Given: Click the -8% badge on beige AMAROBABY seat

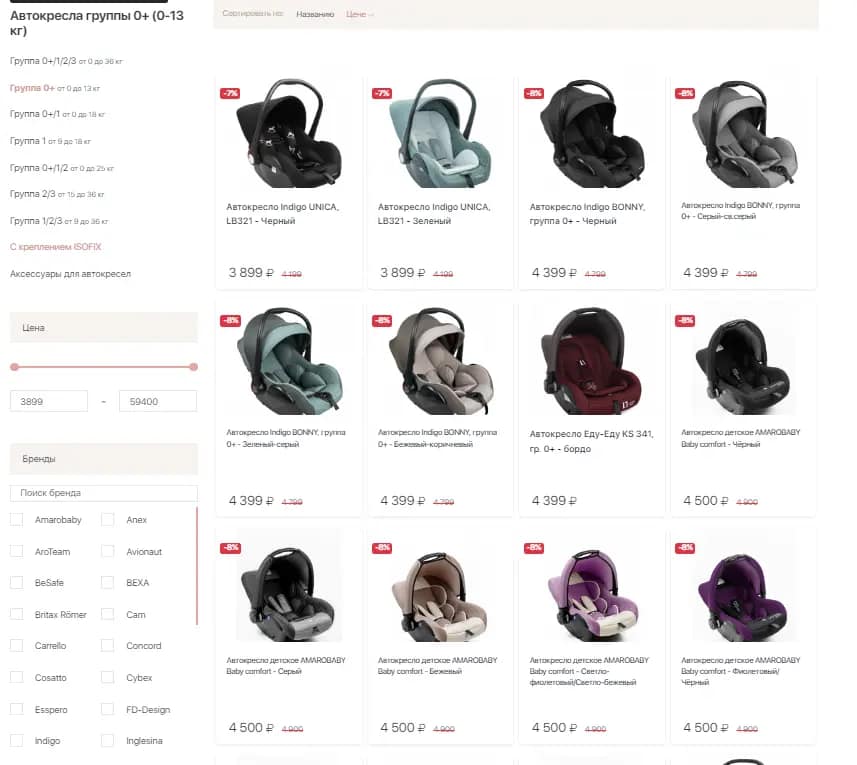Looking at the screenshot, I should tap(381, 548).
